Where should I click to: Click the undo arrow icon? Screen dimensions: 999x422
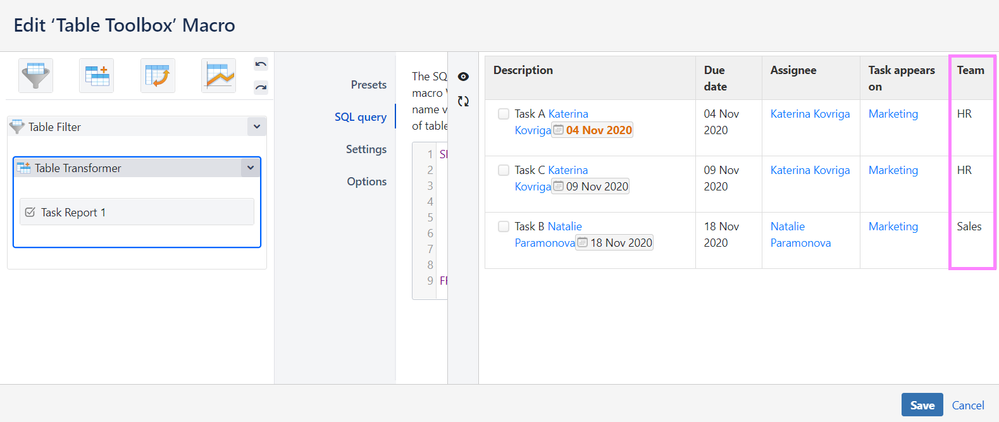tap(261, 65)
